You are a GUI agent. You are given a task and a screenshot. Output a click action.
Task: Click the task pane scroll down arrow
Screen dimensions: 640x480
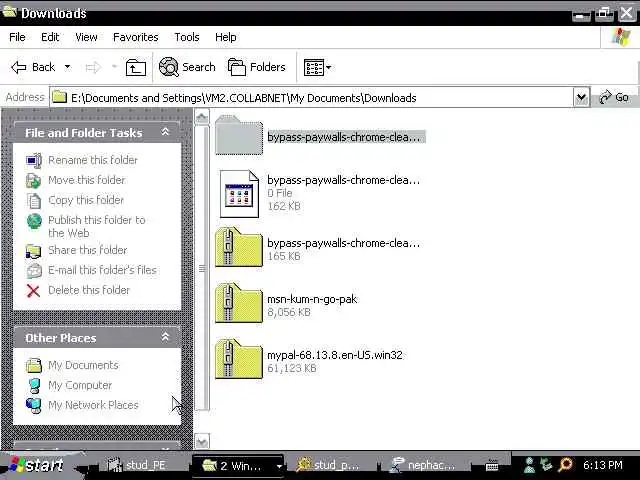tap(202, 441)
